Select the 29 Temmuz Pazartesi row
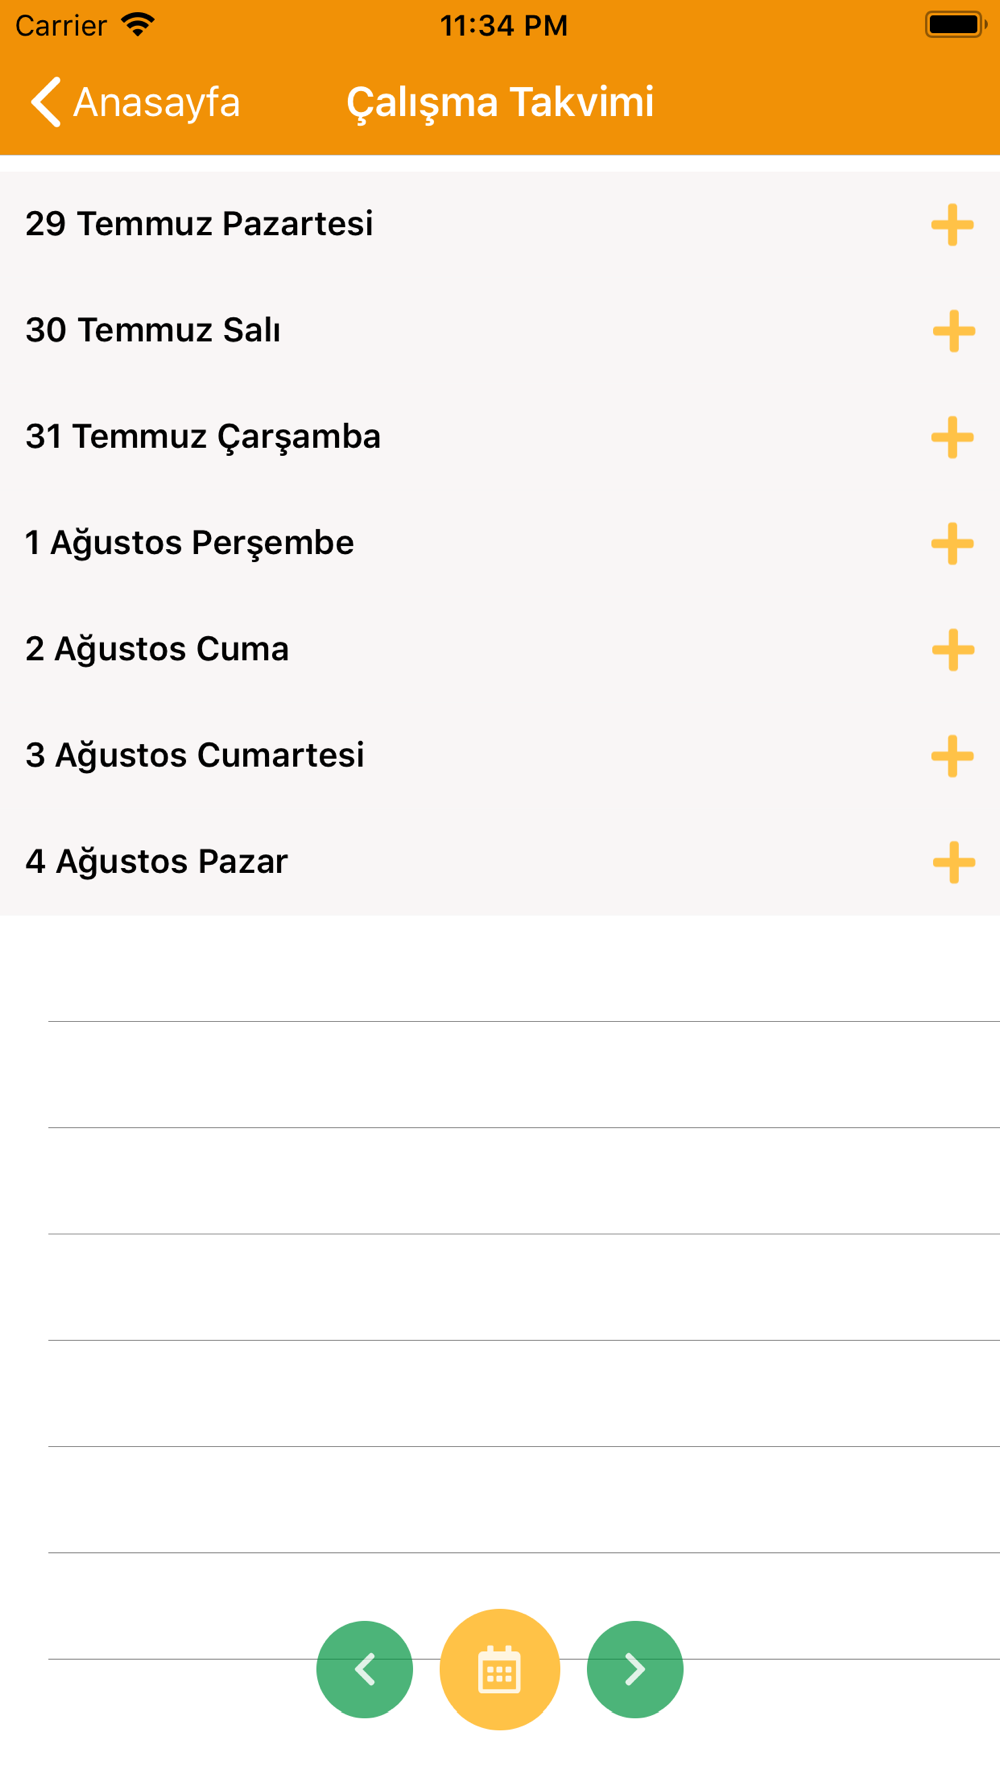This screenshot has height=1778, width=1000. pyautogui.click(x=500, y=224)
